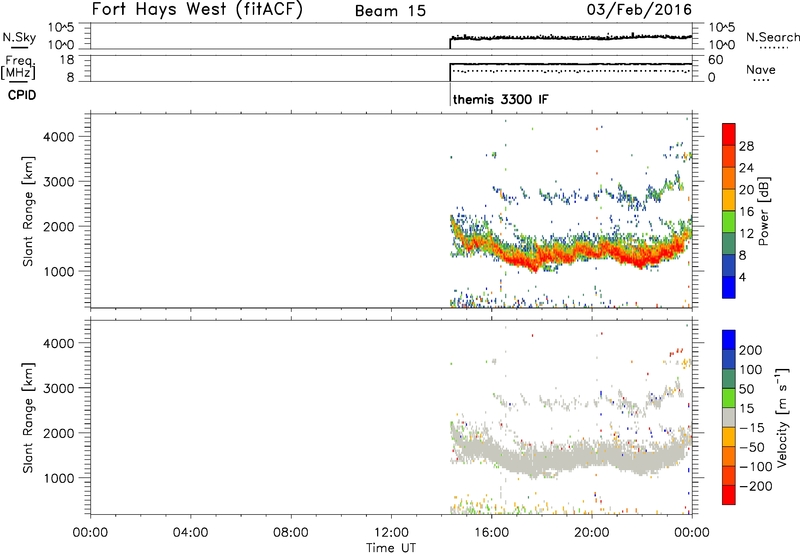The width and height of the screenshot is (800, 554).
Task: Click the velocity scale value '200'
Action: click(x=751, y=350)
